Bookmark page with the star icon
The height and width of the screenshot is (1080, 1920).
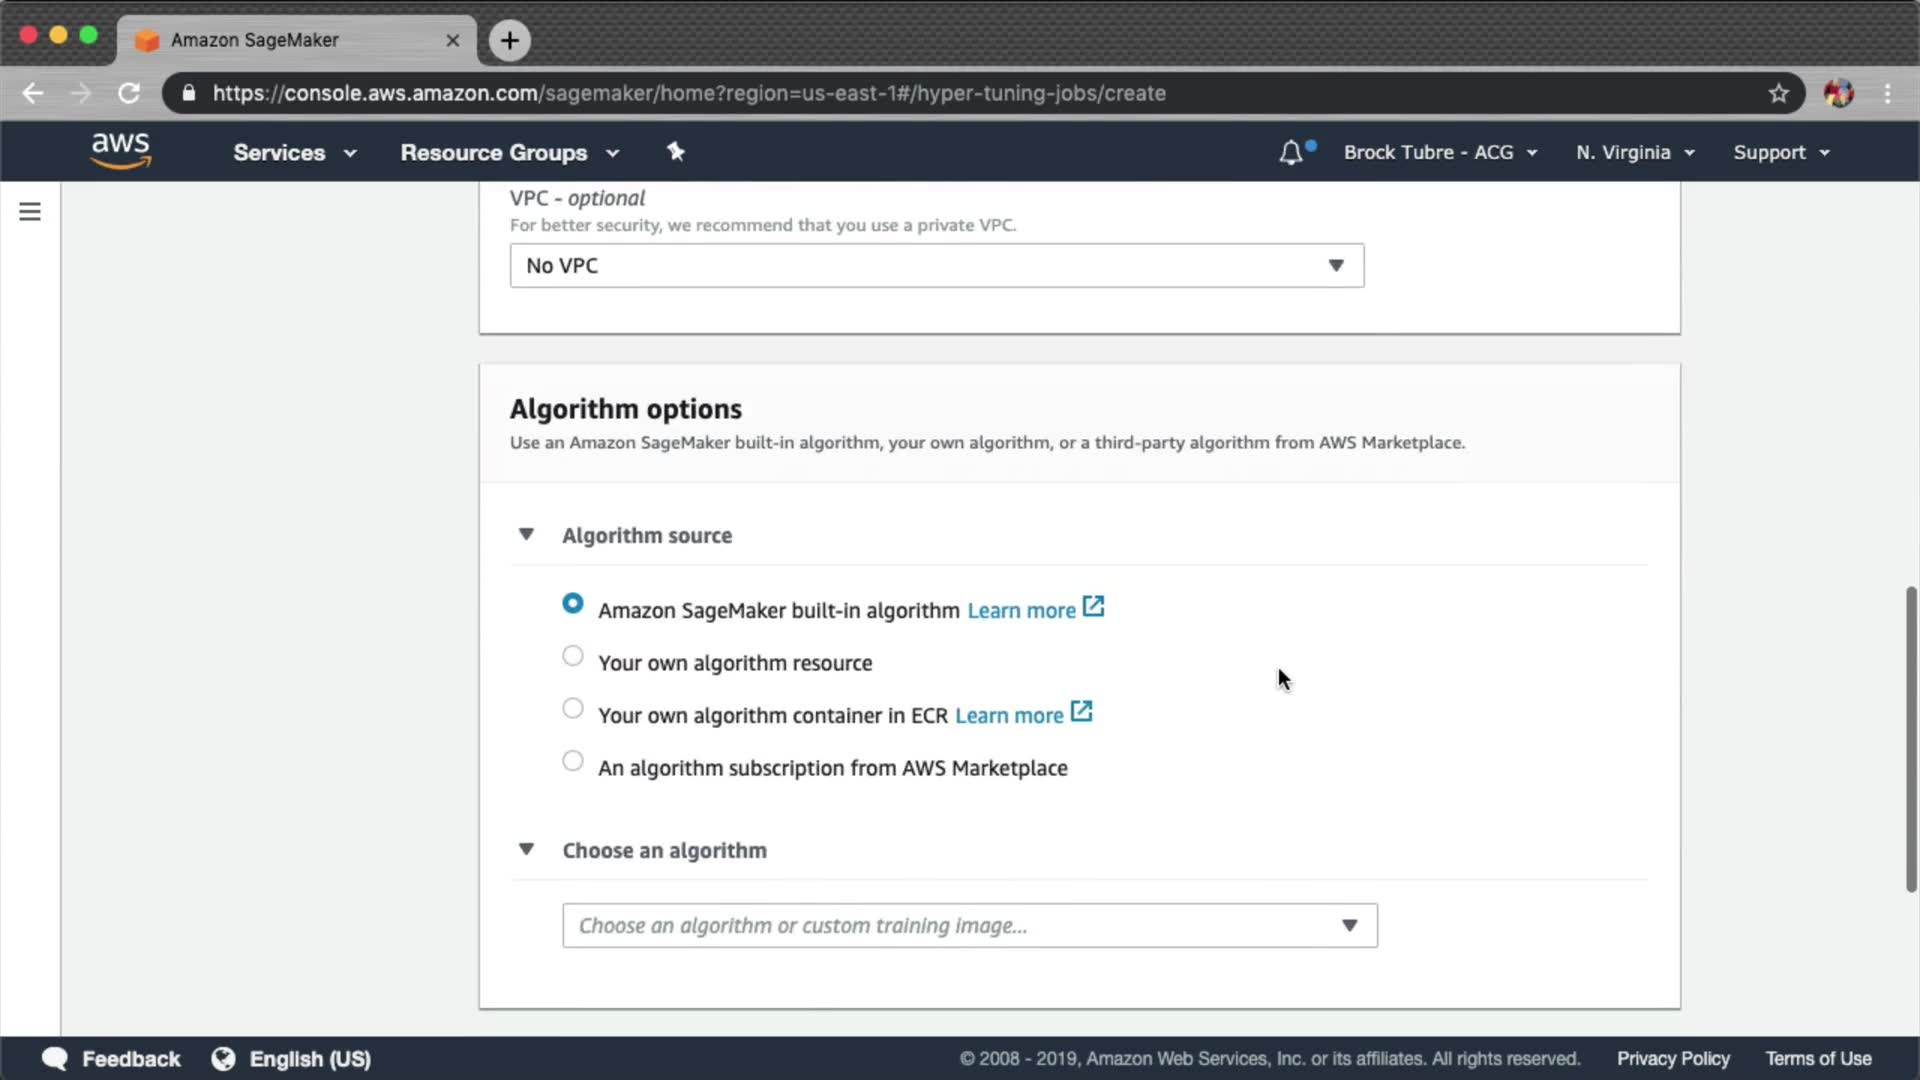1778,93
